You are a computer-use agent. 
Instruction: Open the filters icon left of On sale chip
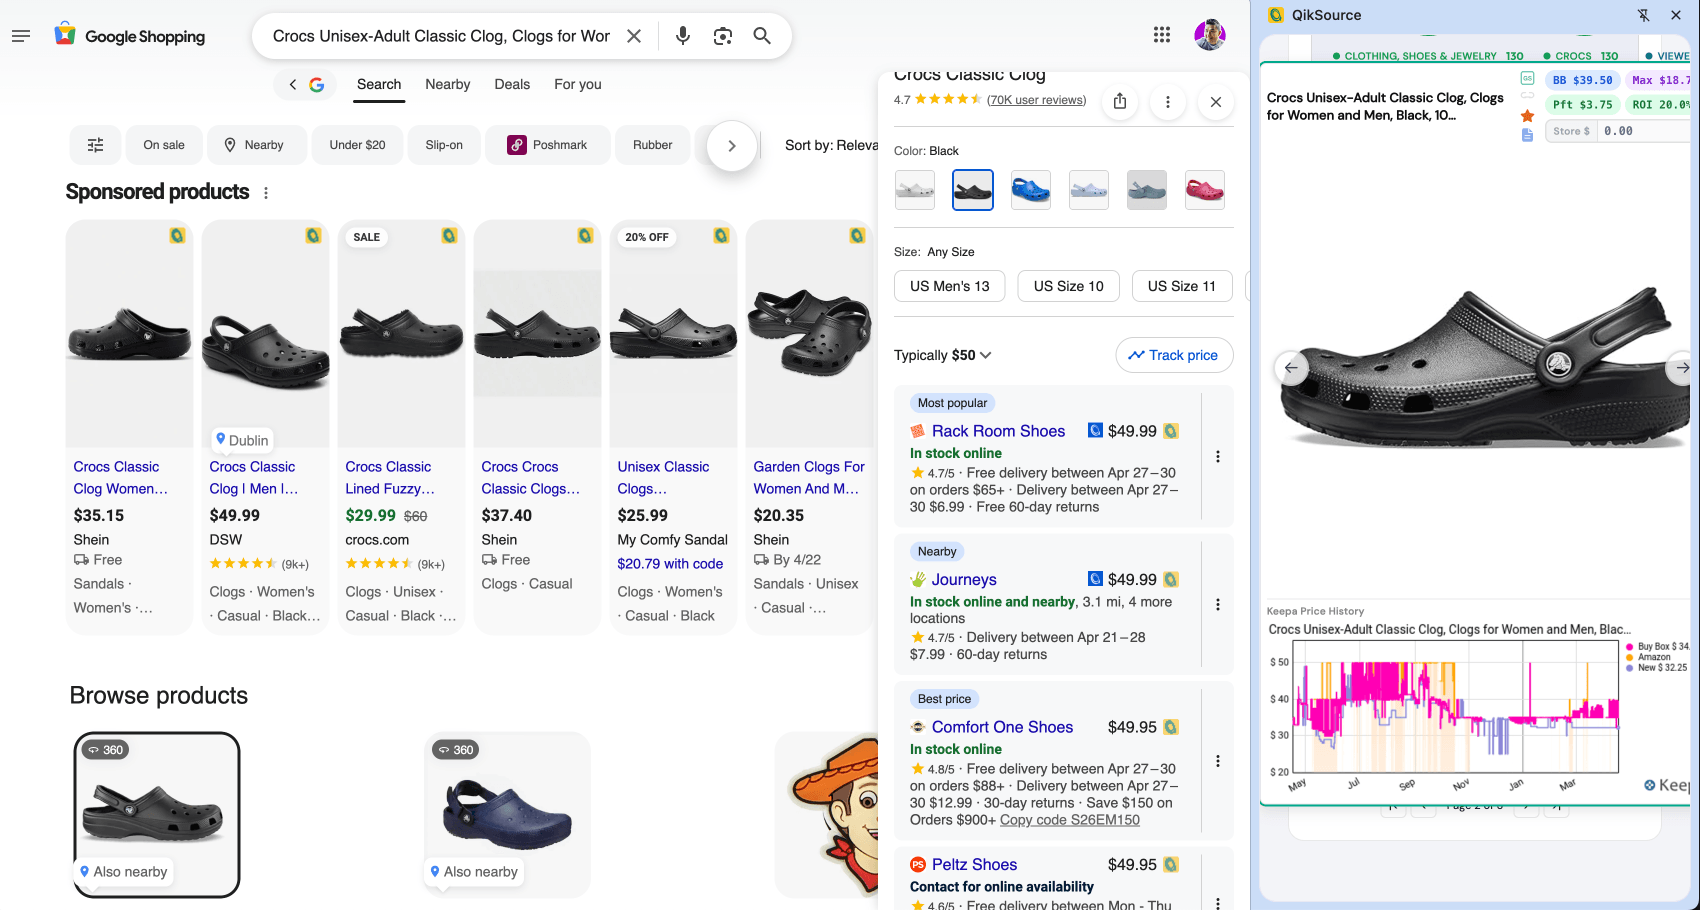pos(95,144)
